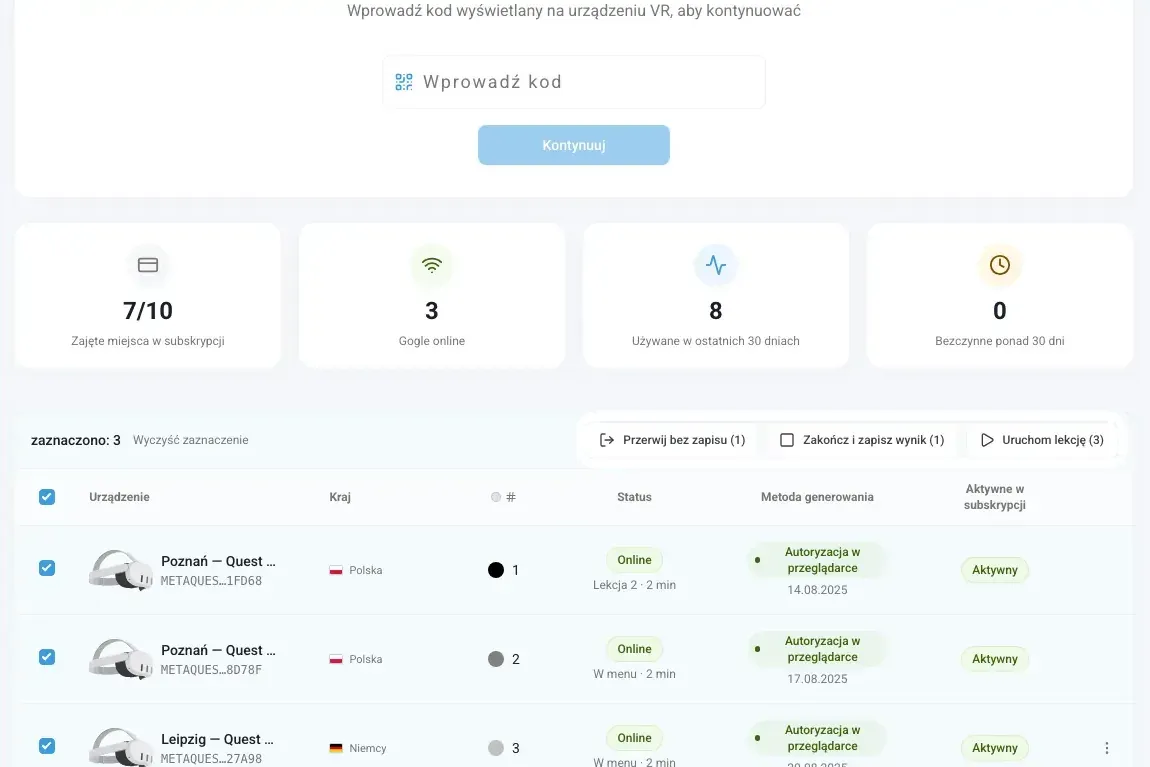Image resolution: width=1150 pixels, height=767 pixels.
Task: Click the Kontynuuj button
Action: point(574,145)
